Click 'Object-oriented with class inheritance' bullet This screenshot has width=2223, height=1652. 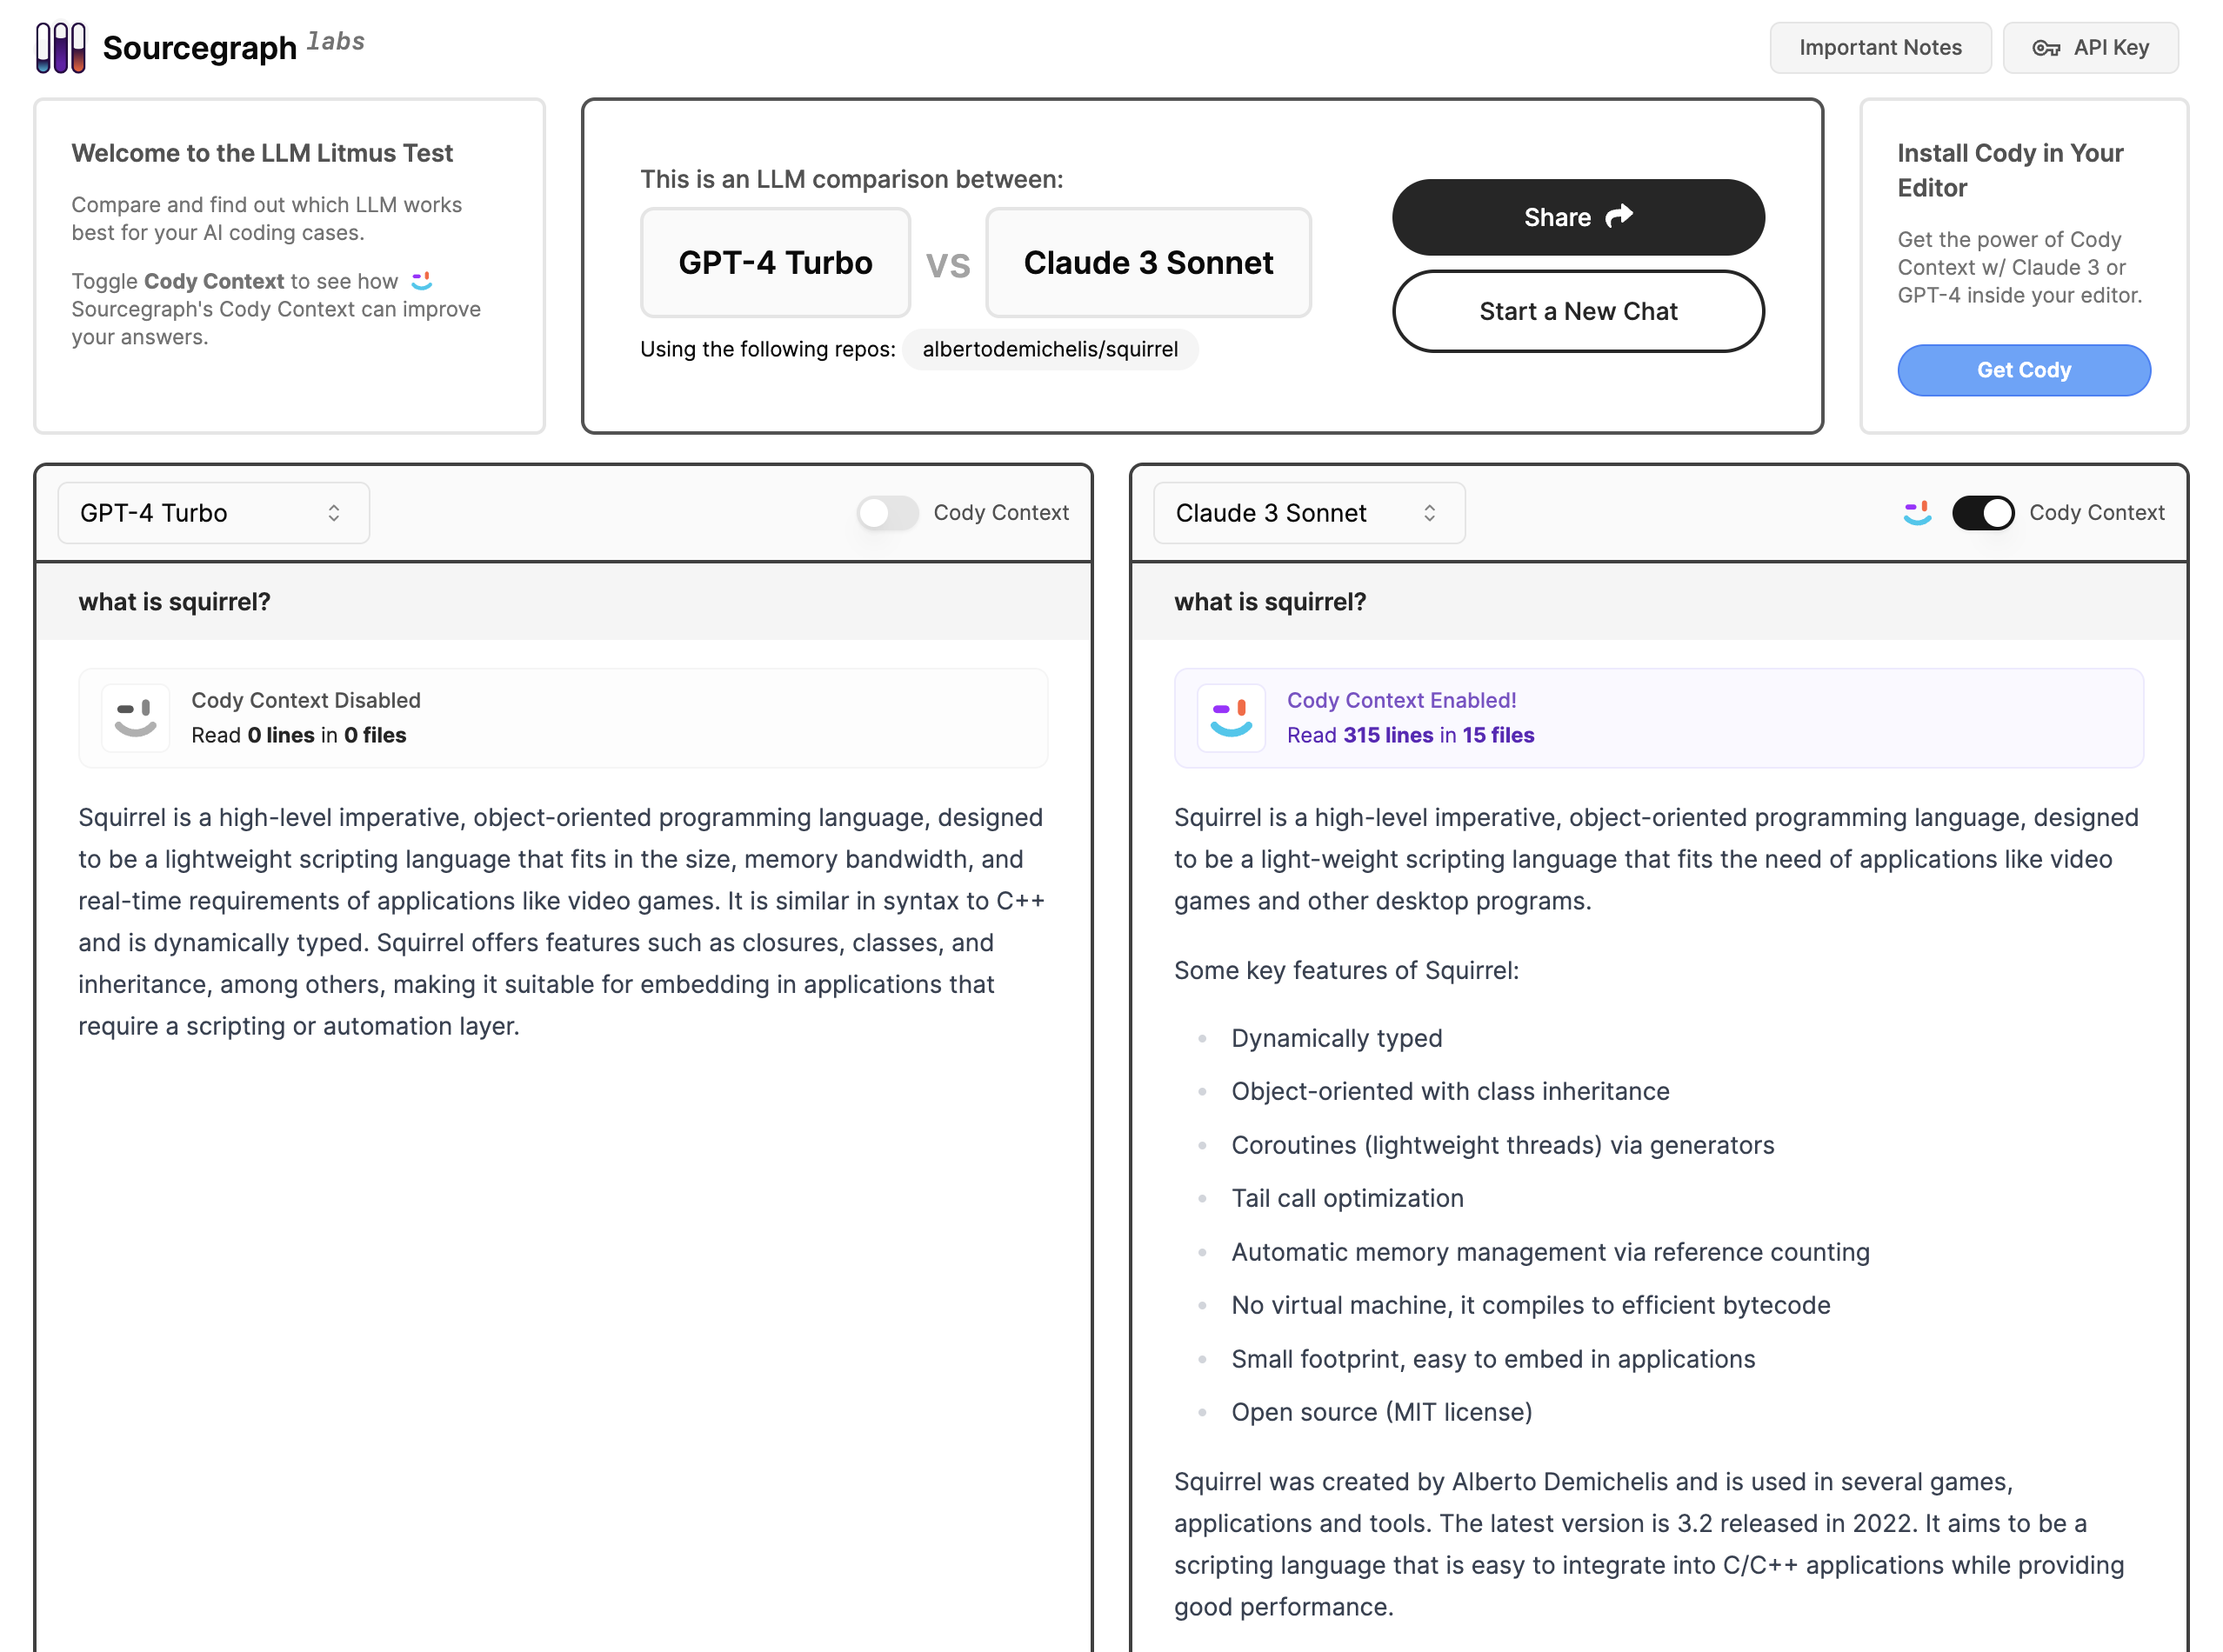pyautogui.click(x=1450, y=1091)
